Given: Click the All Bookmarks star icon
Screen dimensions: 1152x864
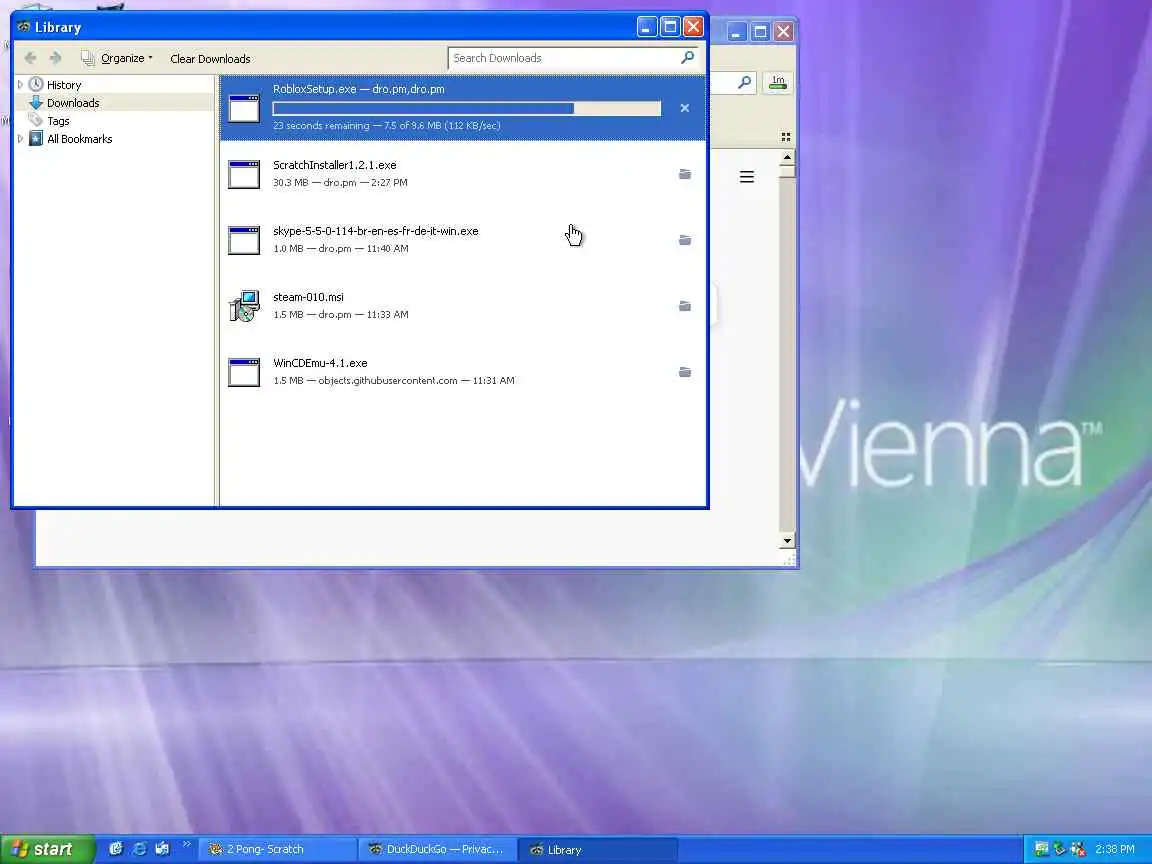Looking at the screenshot, I should click(35, 138).
